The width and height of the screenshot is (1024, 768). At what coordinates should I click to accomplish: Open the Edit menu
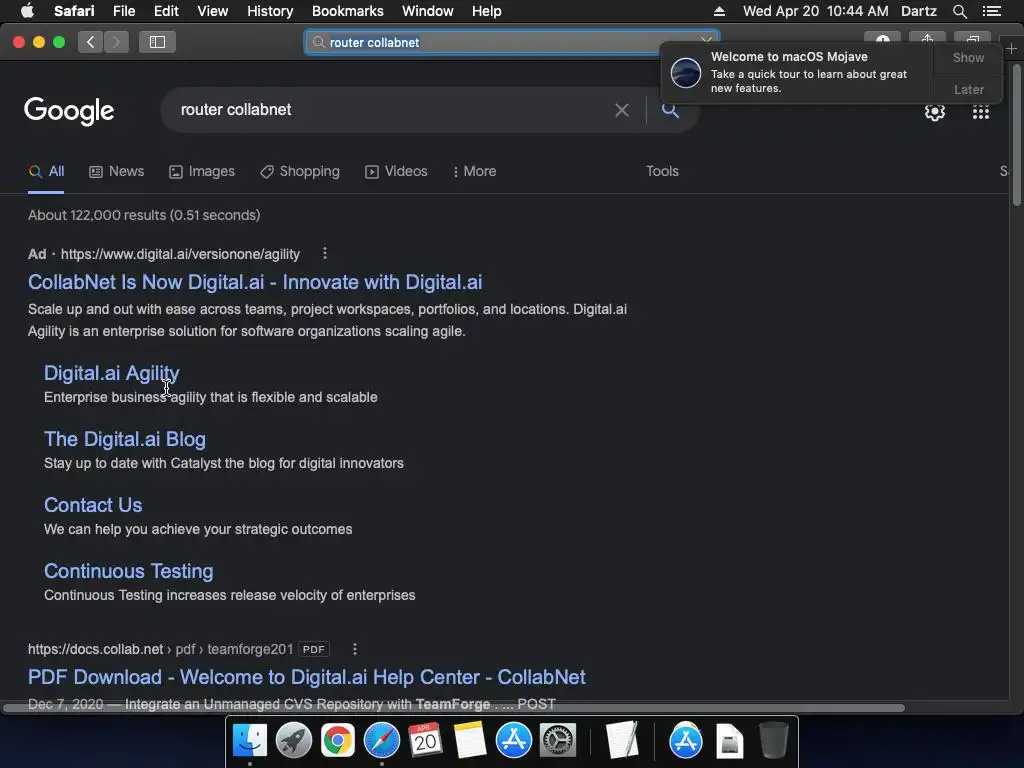pos(166,11)
